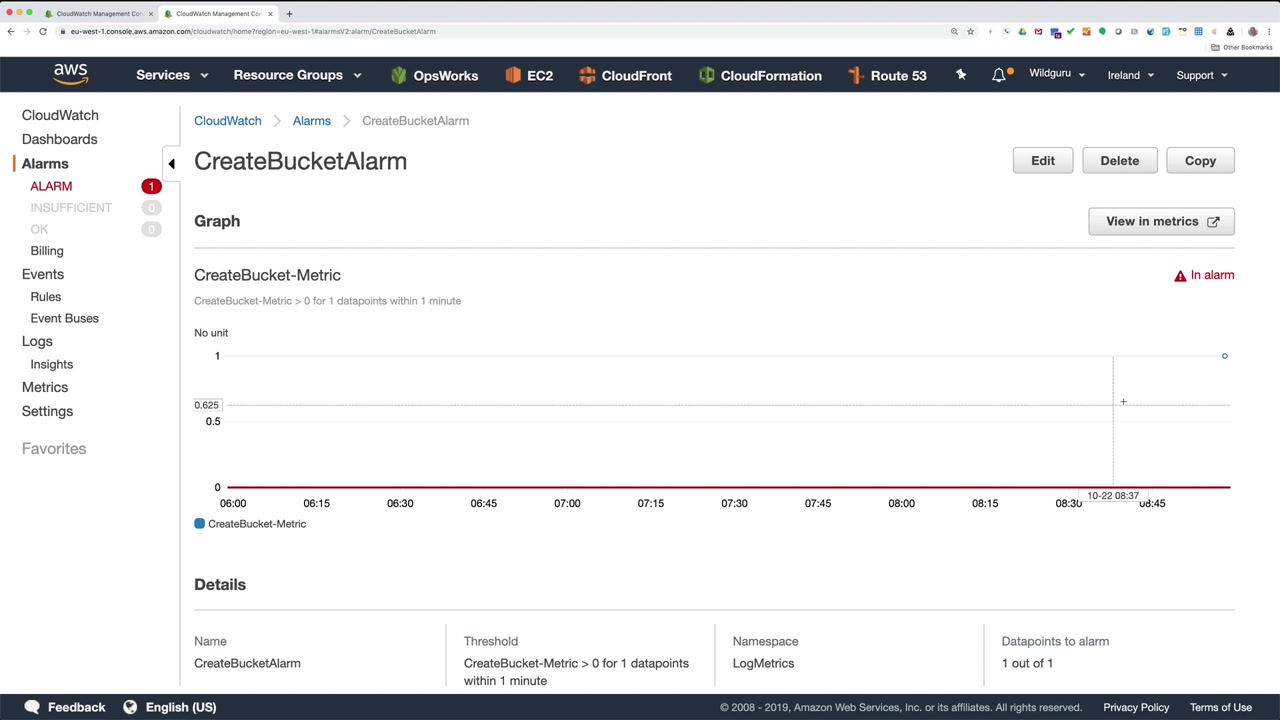Open Insights under Logs
The height and width of the screenshot is (720, 1280).
click(52, 364)
